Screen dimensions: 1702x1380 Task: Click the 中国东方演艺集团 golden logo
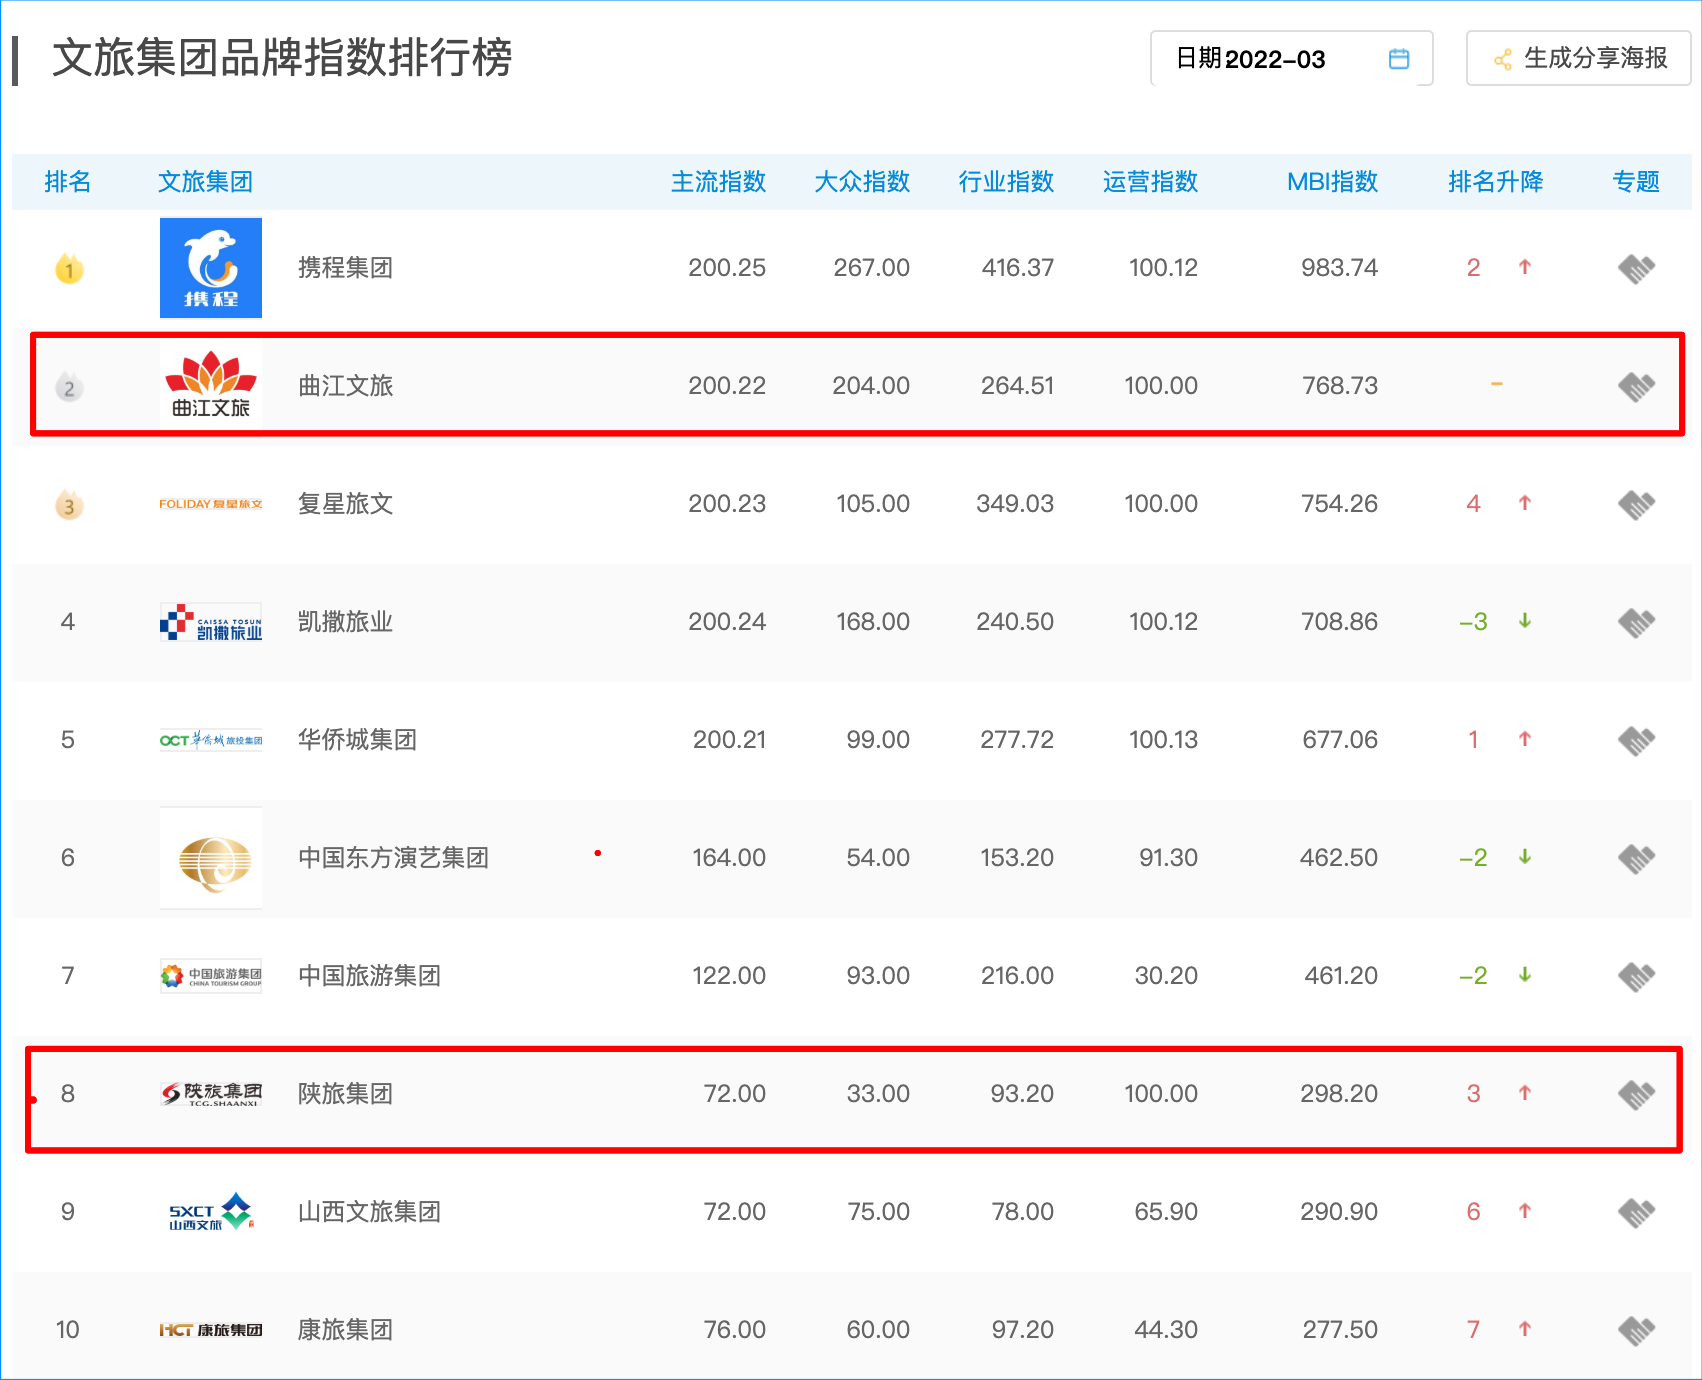(x=211, y=858)
